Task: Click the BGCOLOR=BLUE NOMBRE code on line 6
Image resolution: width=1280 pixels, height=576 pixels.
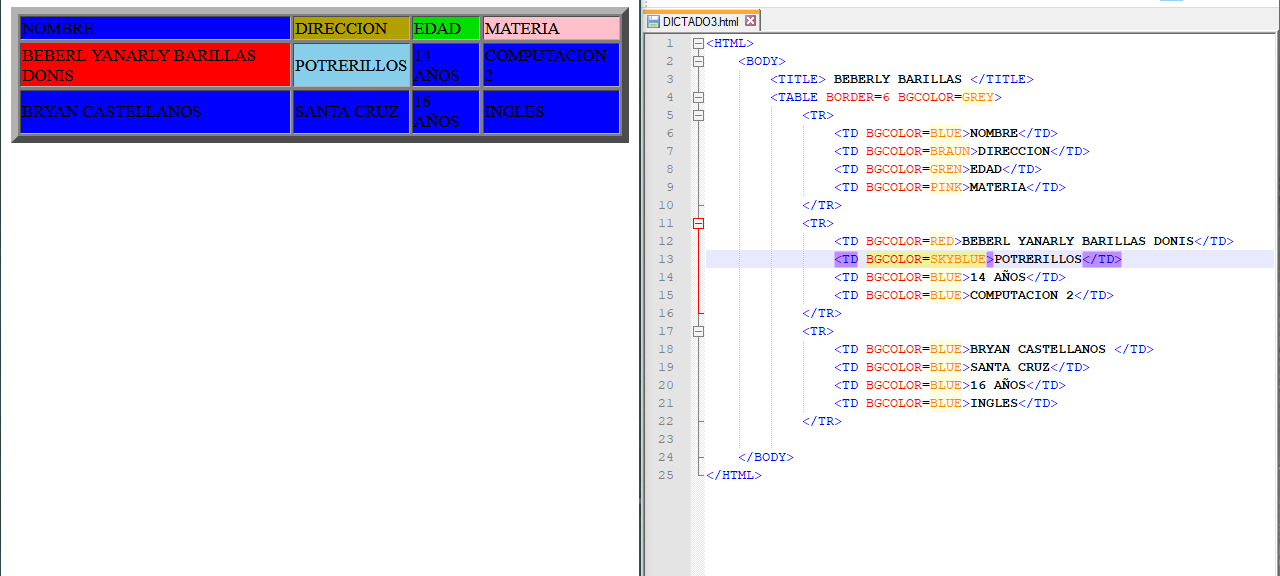Action: tap(946, 133)
